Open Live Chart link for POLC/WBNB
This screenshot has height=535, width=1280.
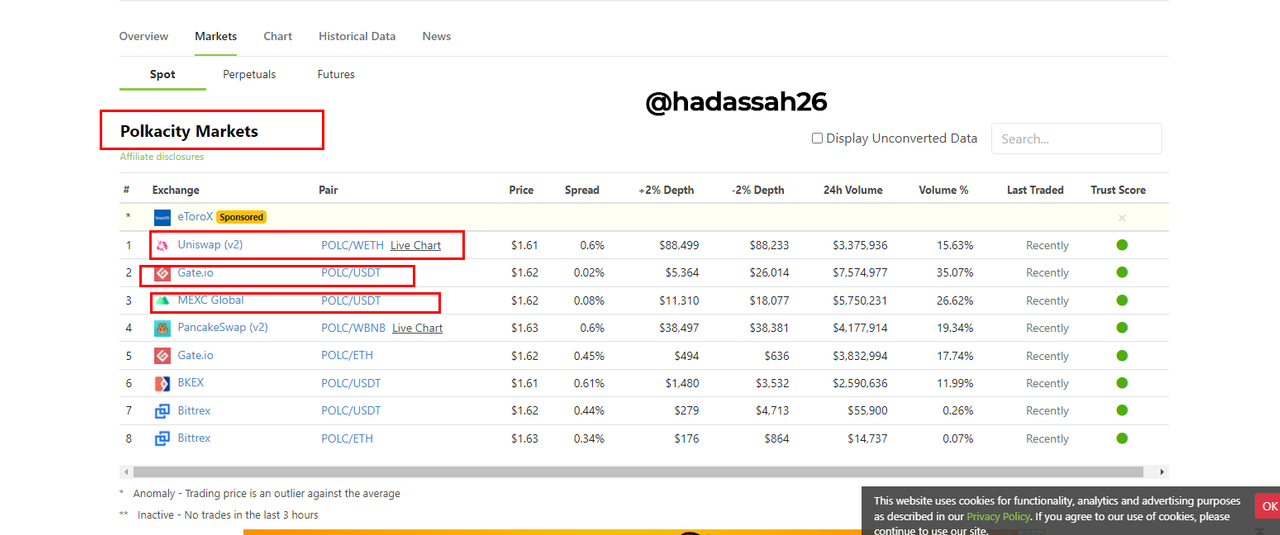[417, 328]
